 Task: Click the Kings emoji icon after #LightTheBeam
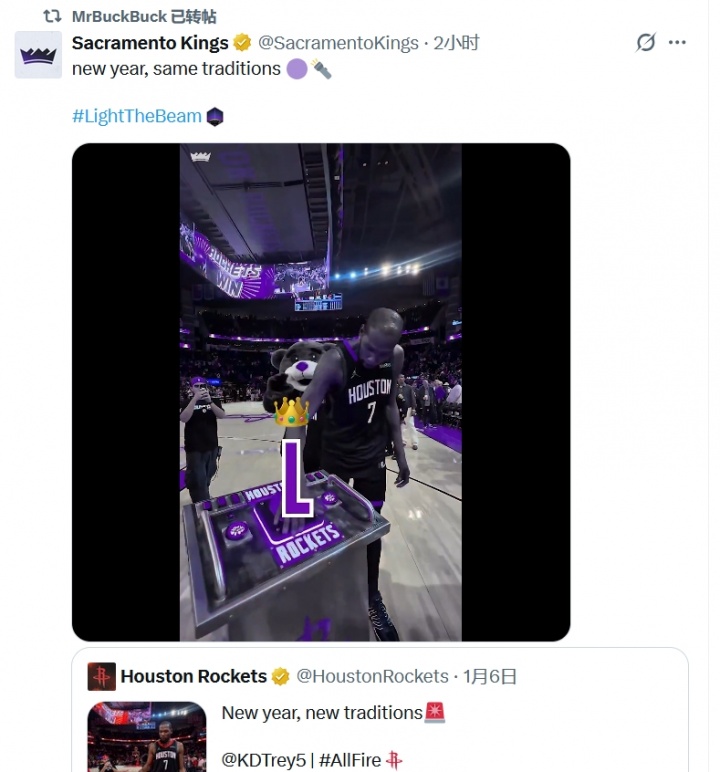pyautogui.click(x=215, y=117)
